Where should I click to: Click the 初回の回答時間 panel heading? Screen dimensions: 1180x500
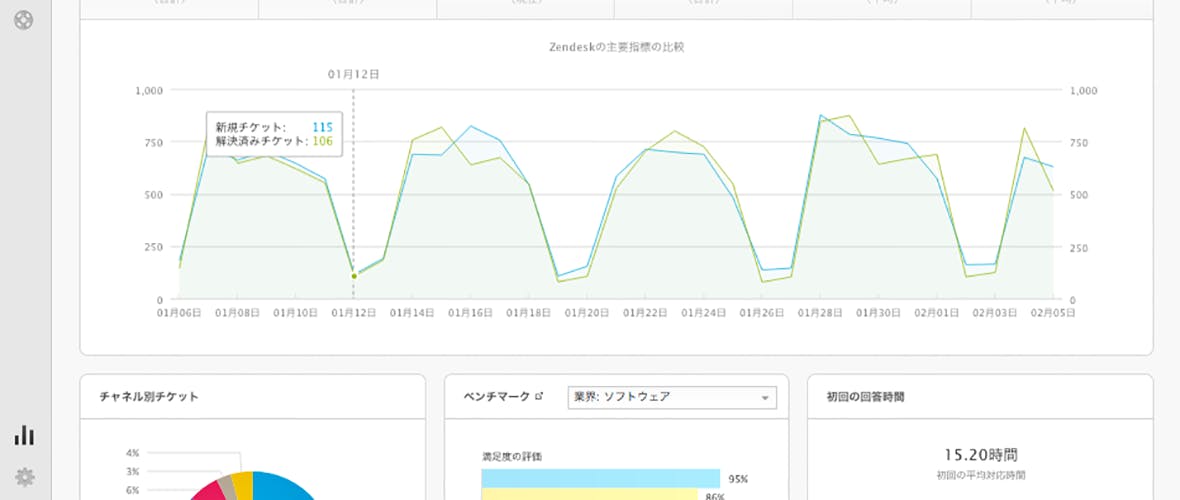[865, 397]
